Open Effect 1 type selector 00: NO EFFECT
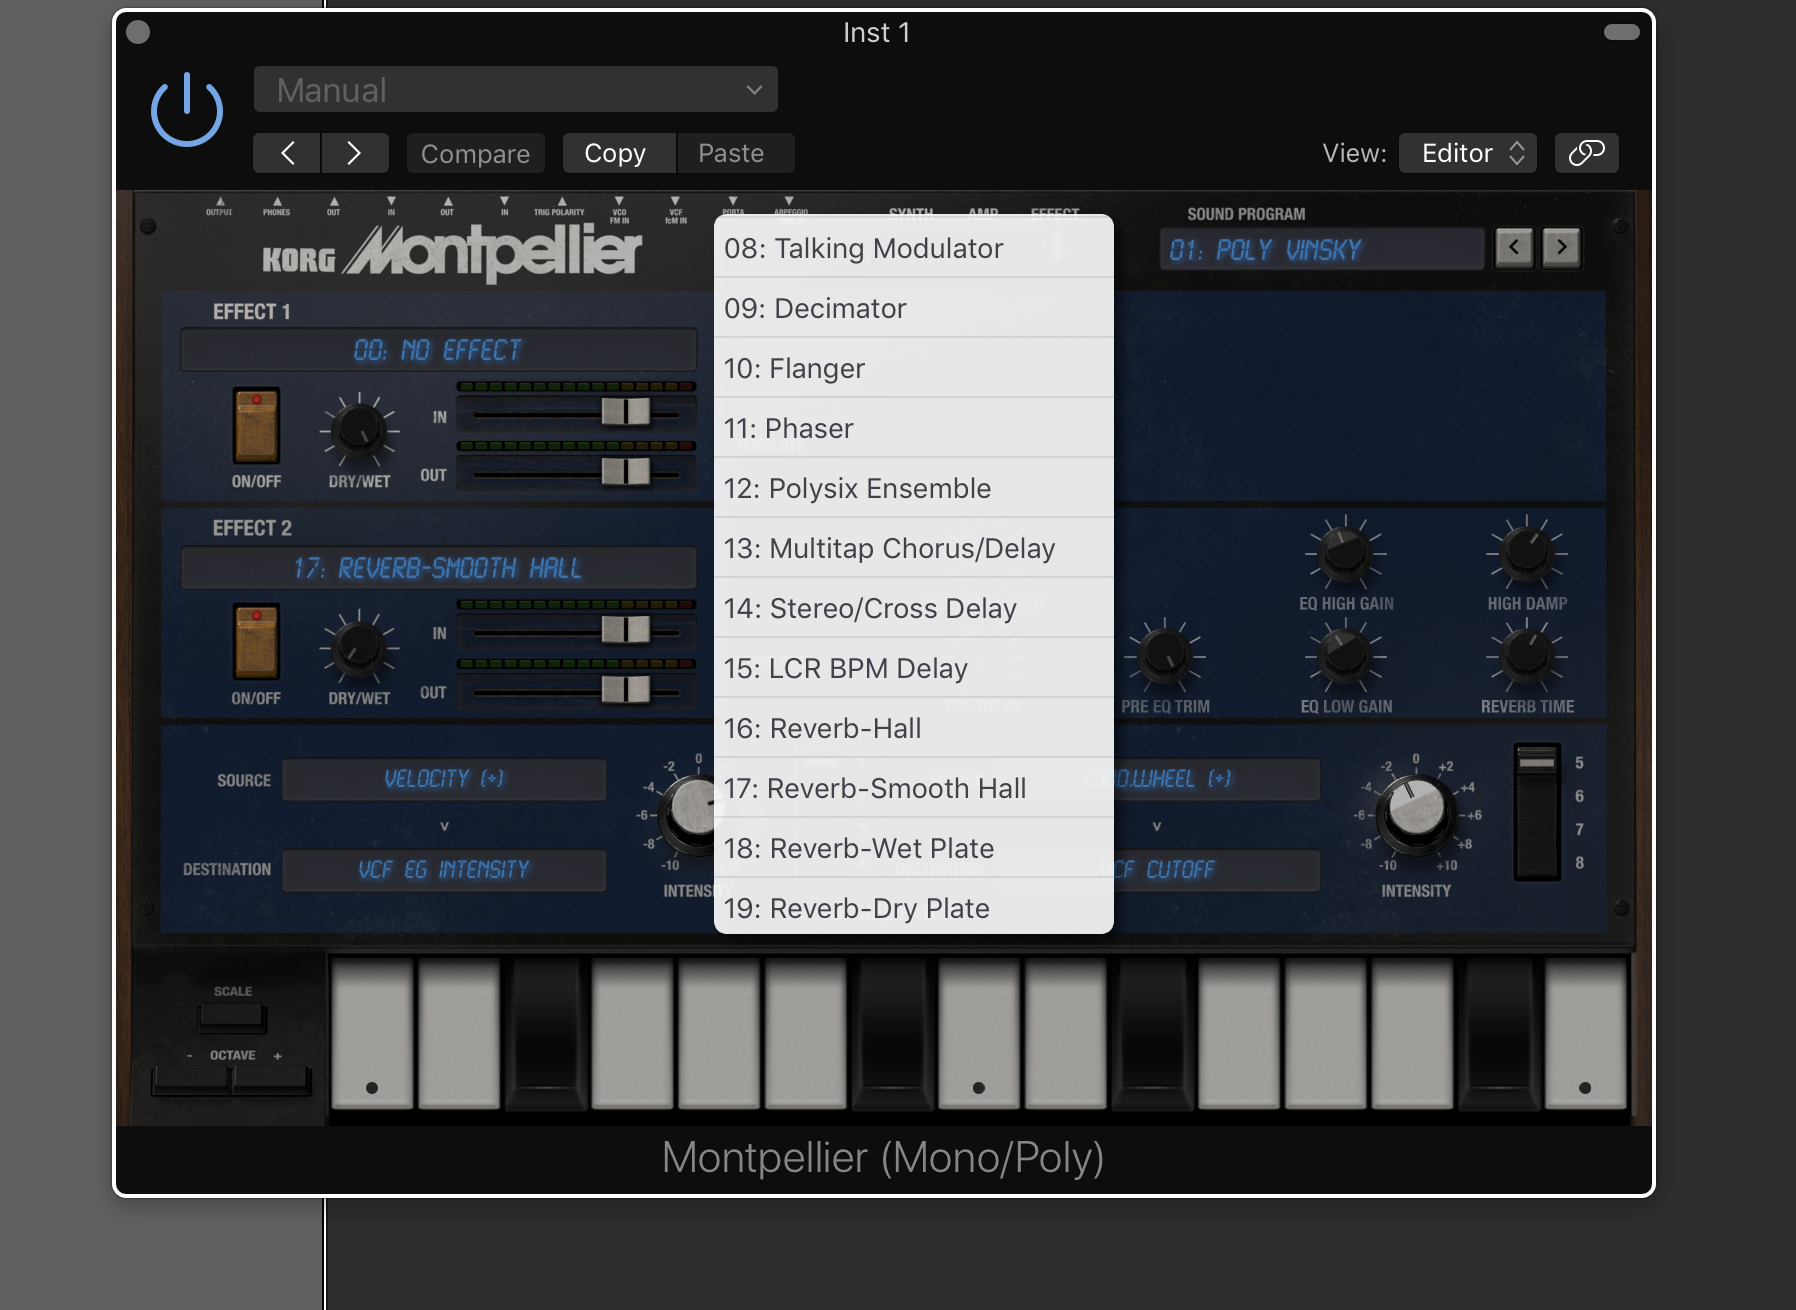1796x1310 pixels. pos(438,350)
